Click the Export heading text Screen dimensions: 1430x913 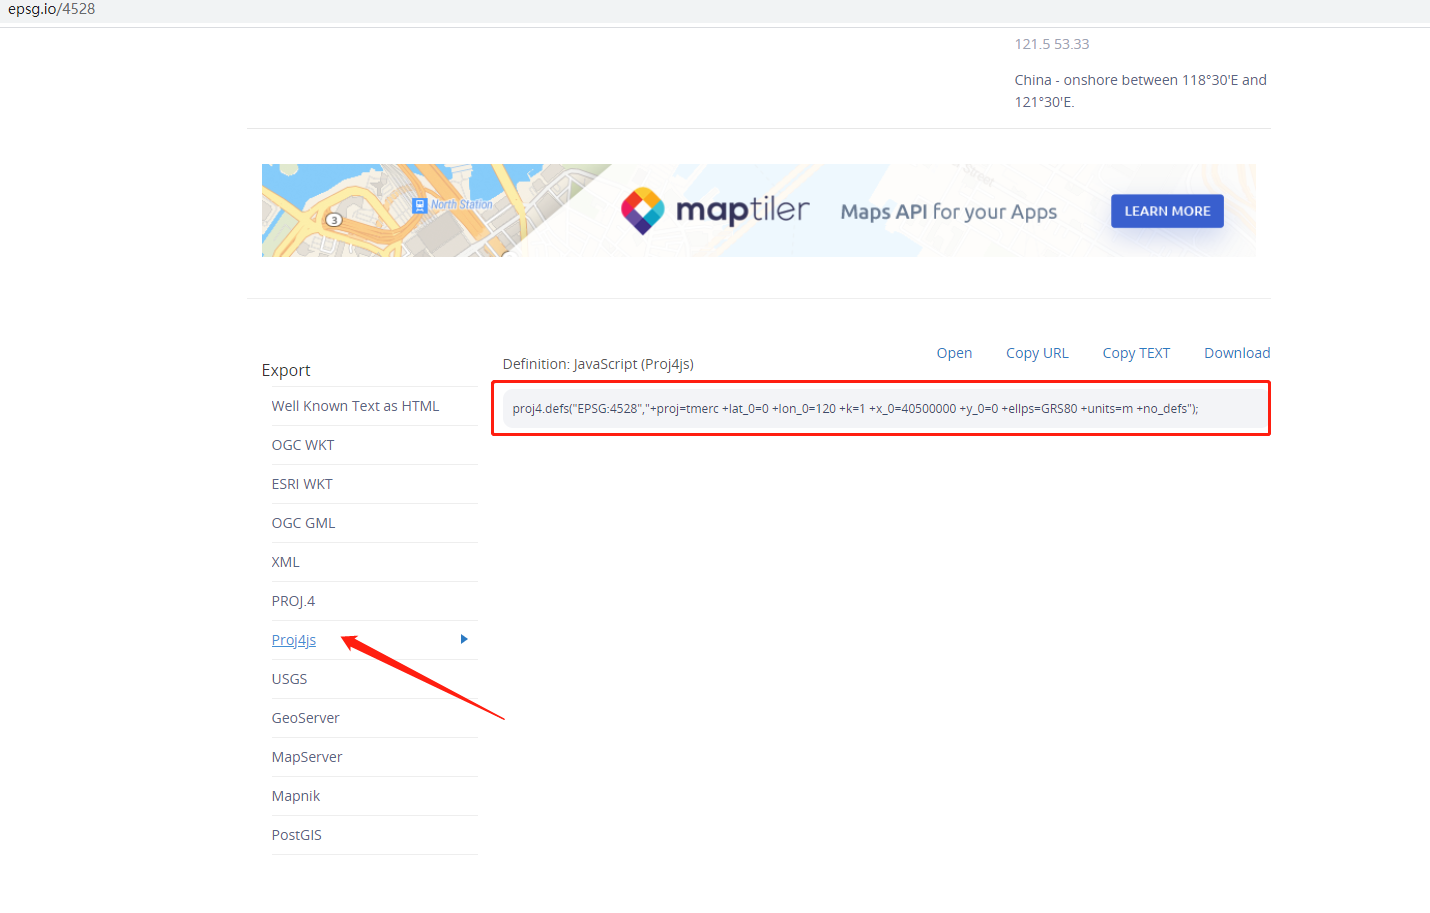(286, 370)
